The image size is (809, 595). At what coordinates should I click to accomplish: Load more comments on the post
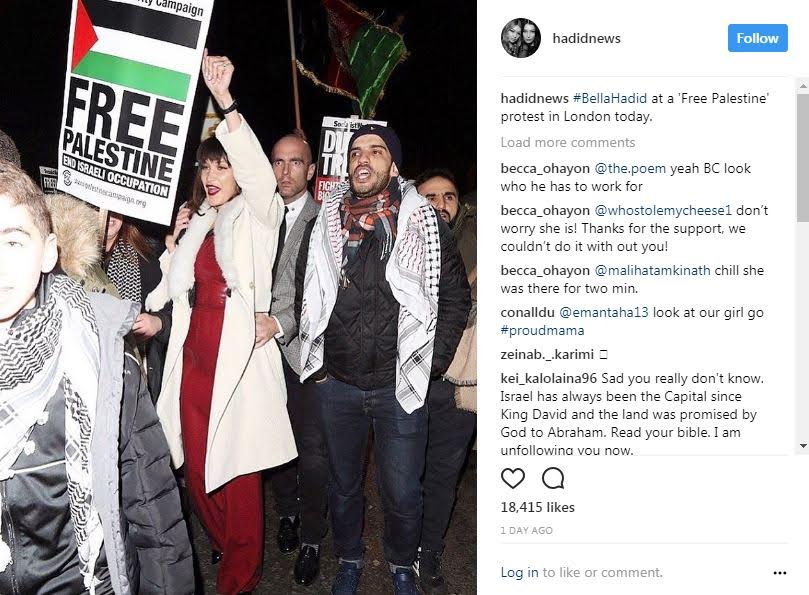pos(568,142)
